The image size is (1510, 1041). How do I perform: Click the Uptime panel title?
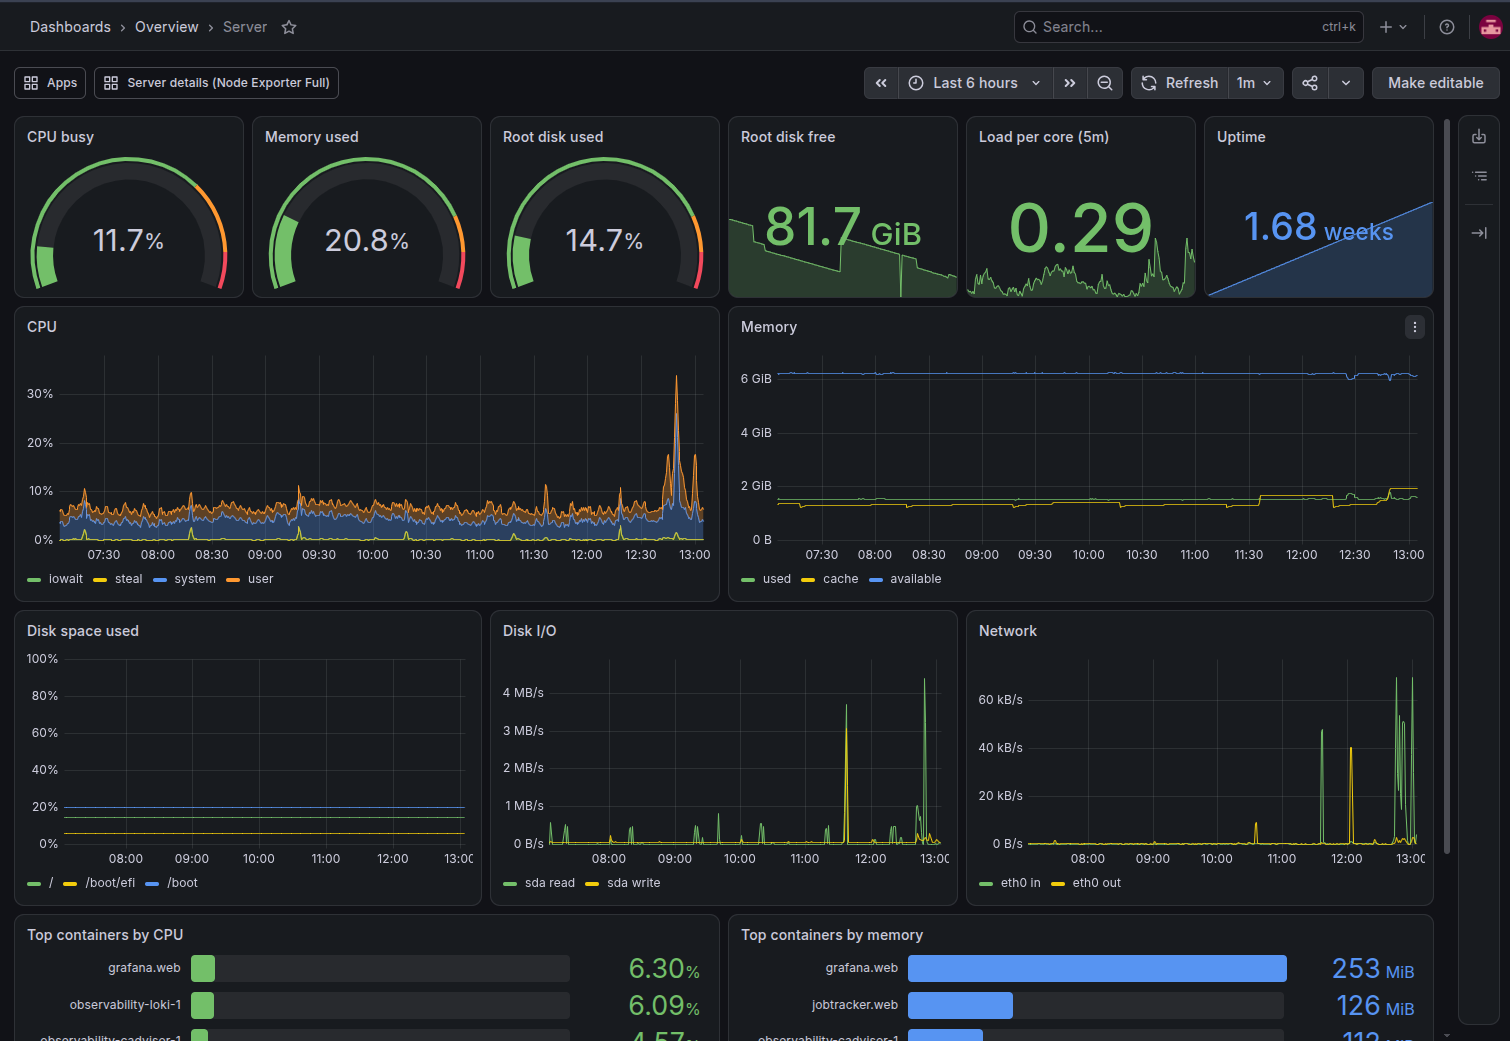(1241, 137)
